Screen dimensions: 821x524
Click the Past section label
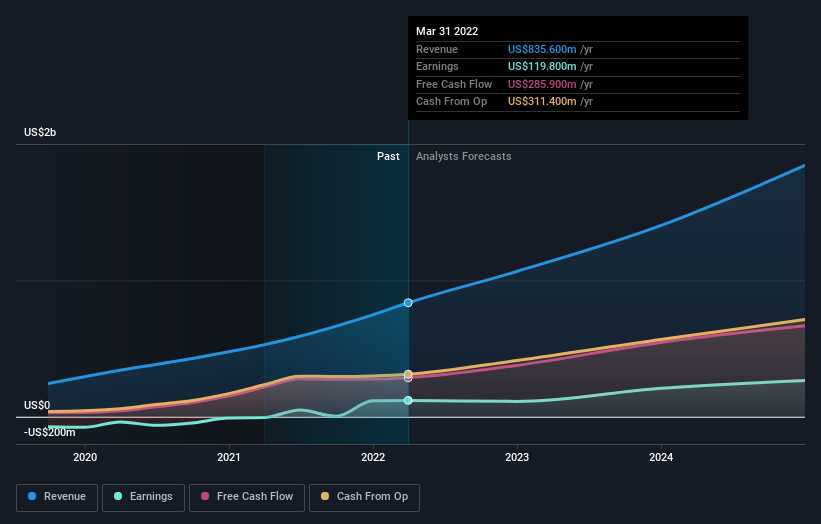[x=388, y=156]
